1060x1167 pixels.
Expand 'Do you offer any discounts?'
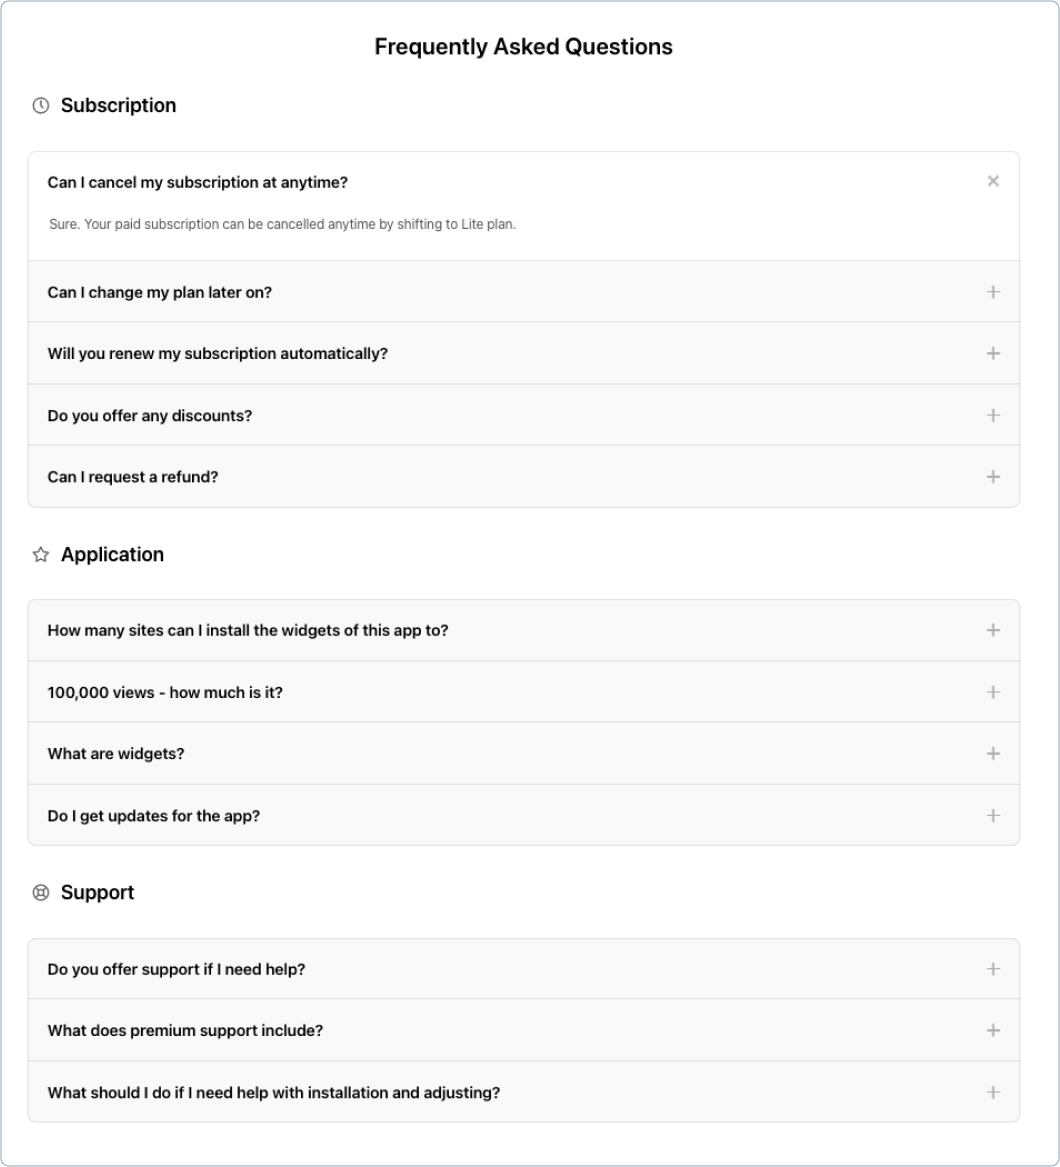click(x=993, y=415)
